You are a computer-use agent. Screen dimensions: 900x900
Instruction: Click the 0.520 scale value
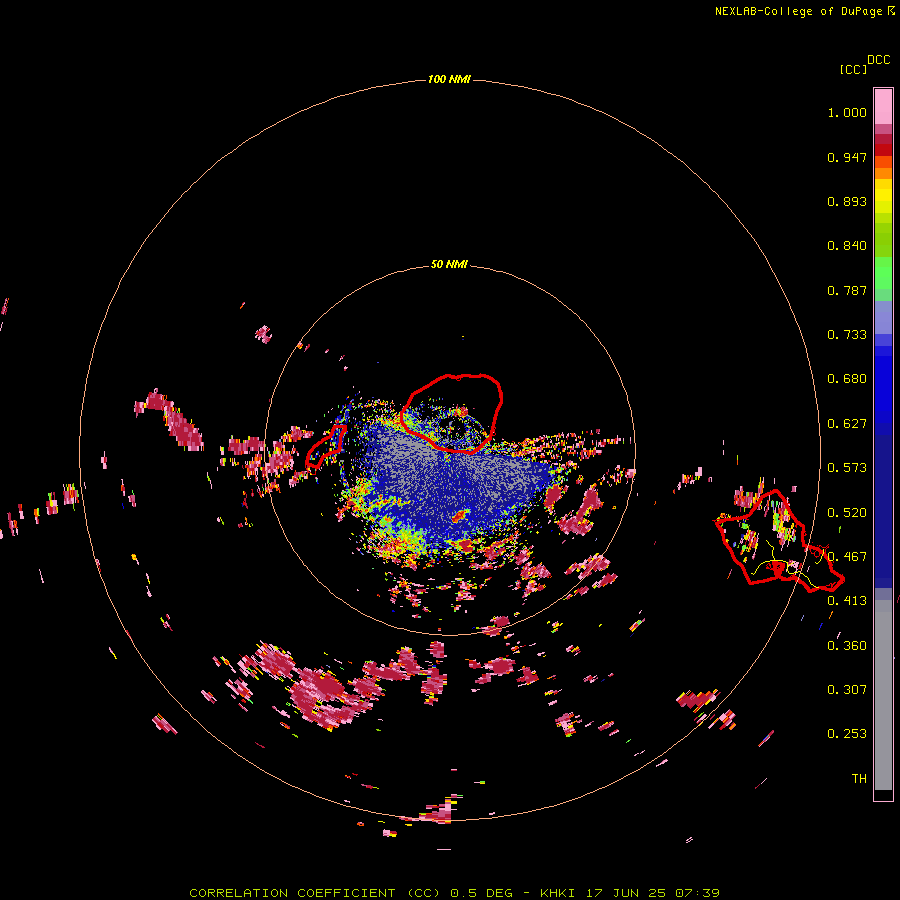pyautogui.click(x=847, y=513)
